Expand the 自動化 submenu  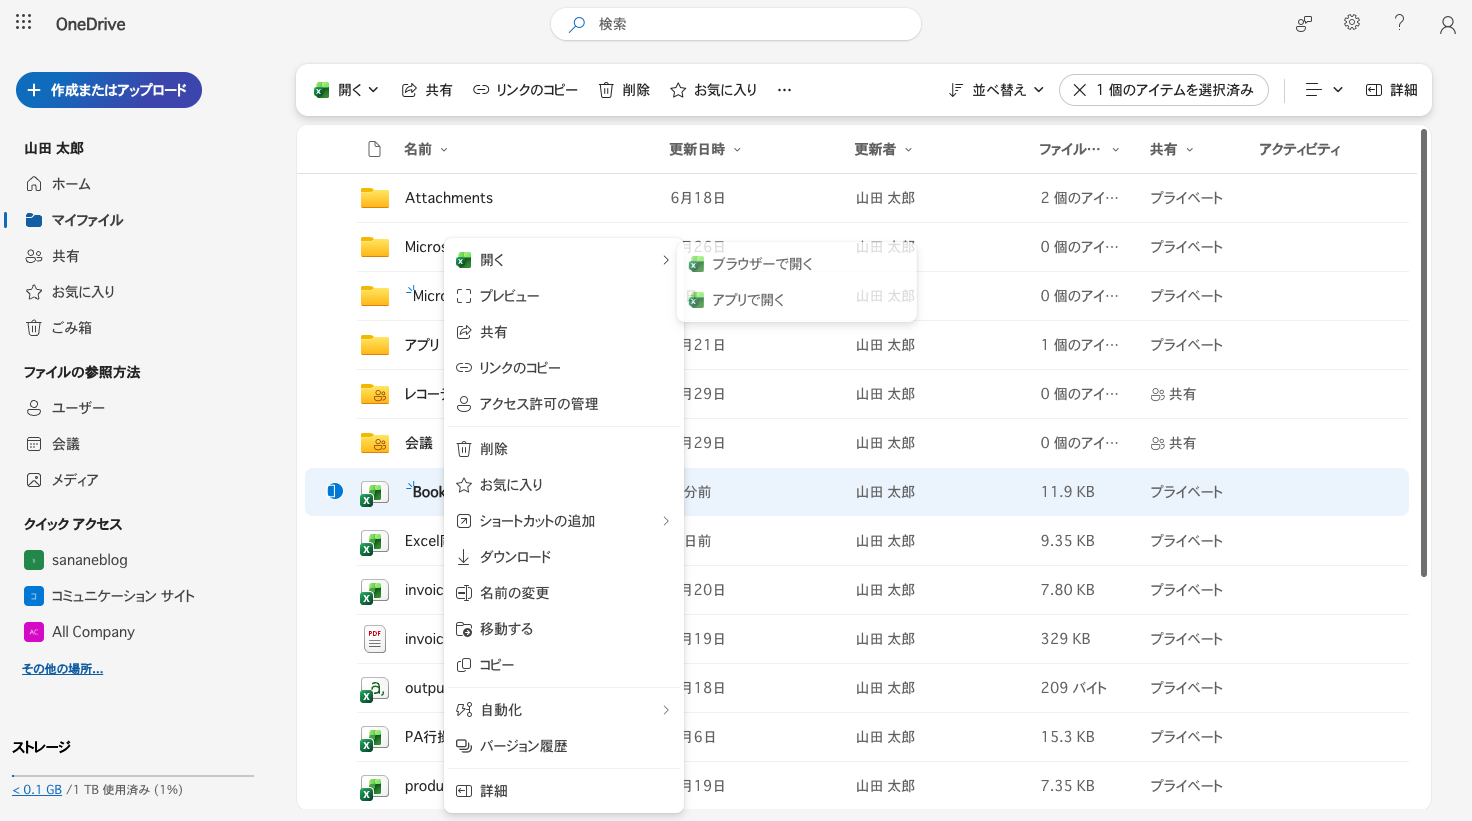click(x=563, y=710)
